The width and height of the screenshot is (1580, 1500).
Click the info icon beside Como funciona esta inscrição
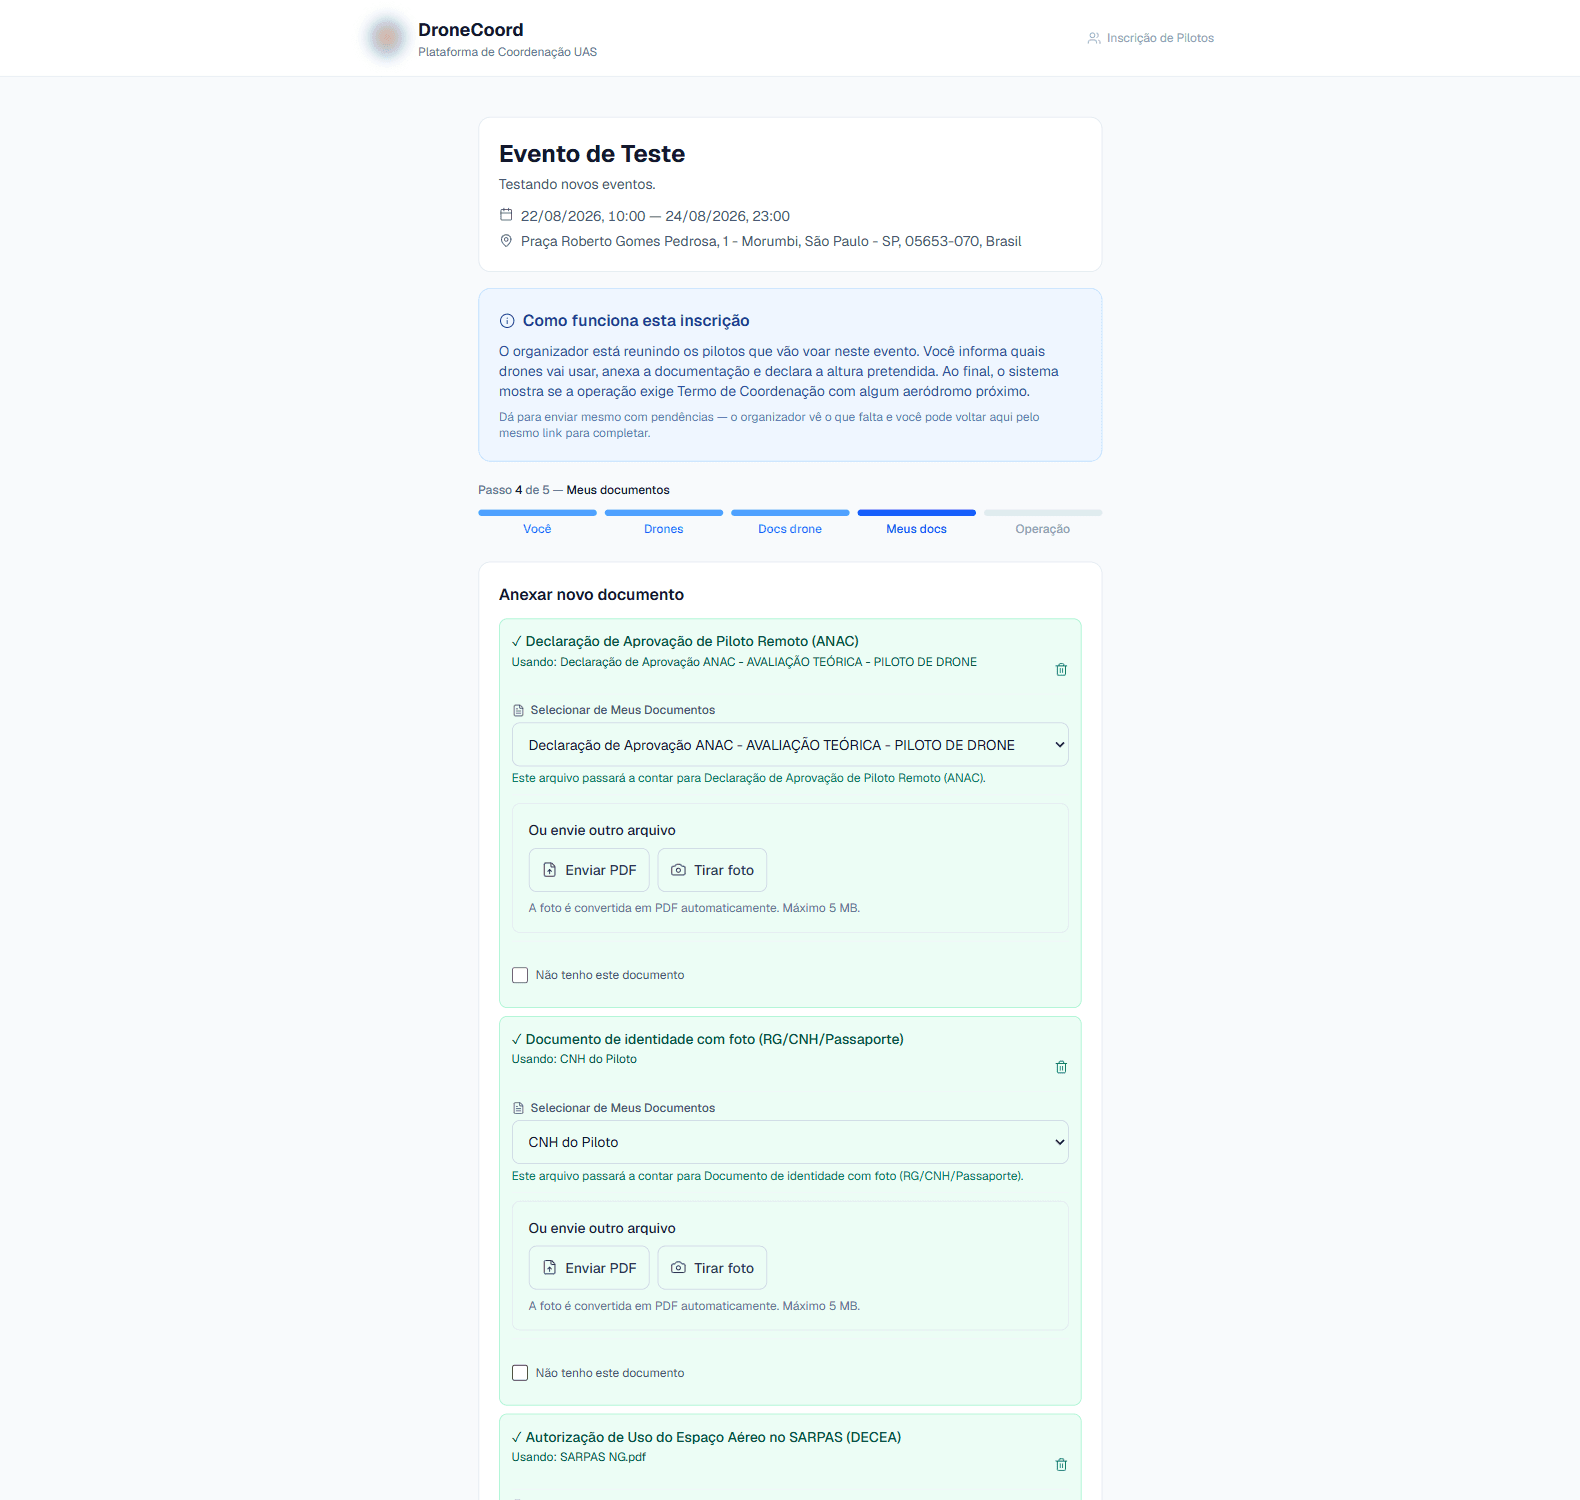click(507, 321)
